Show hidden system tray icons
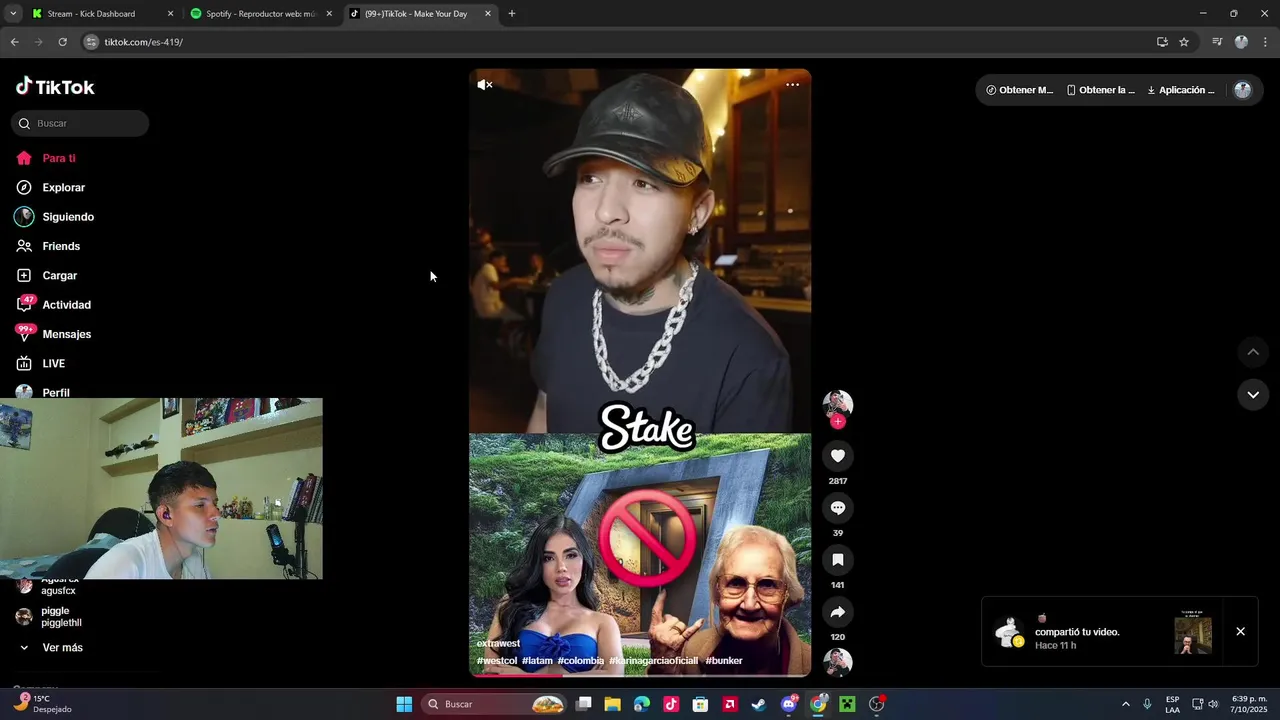 pos(1125,704)
